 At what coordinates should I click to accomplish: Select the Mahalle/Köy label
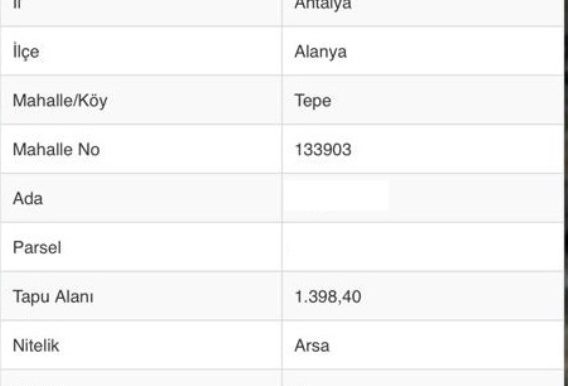coord(60,101)
